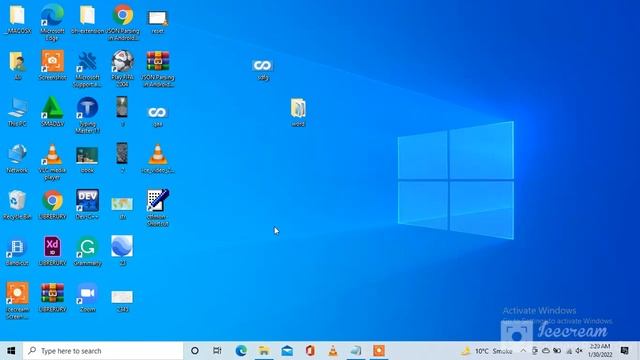Open Icecream recorder taskbar icon
Viewport: 640px width, 360px height.
pos(379,351)
